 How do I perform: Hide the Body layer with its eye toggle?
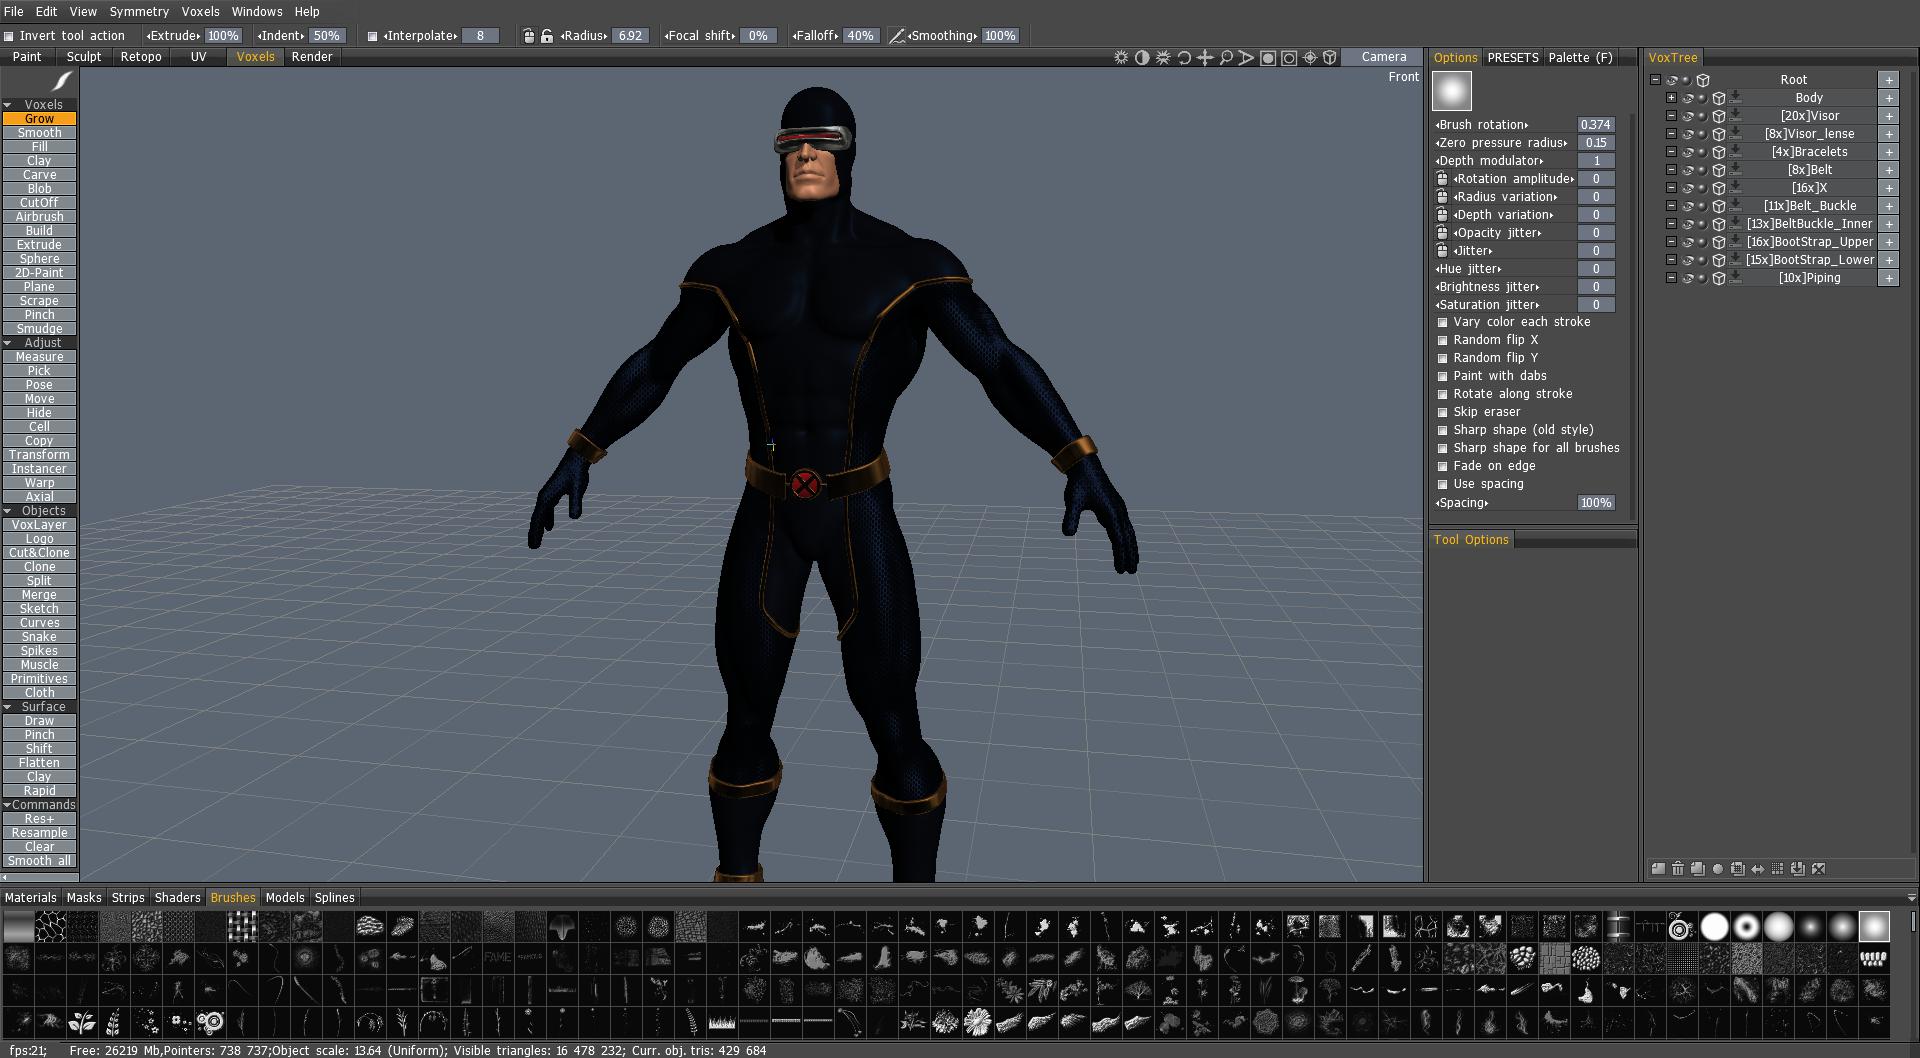tap(1687, 97)
